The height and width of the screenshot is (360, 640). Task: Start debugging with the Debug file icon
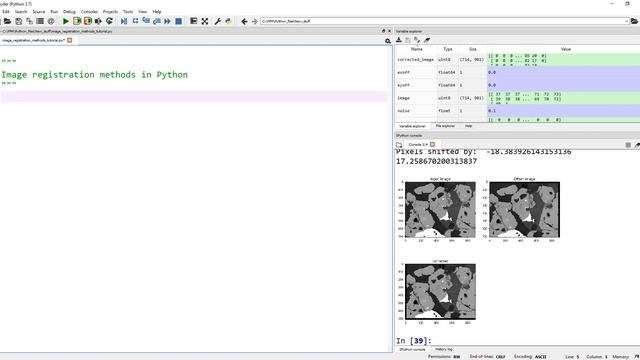click(124, 21)
